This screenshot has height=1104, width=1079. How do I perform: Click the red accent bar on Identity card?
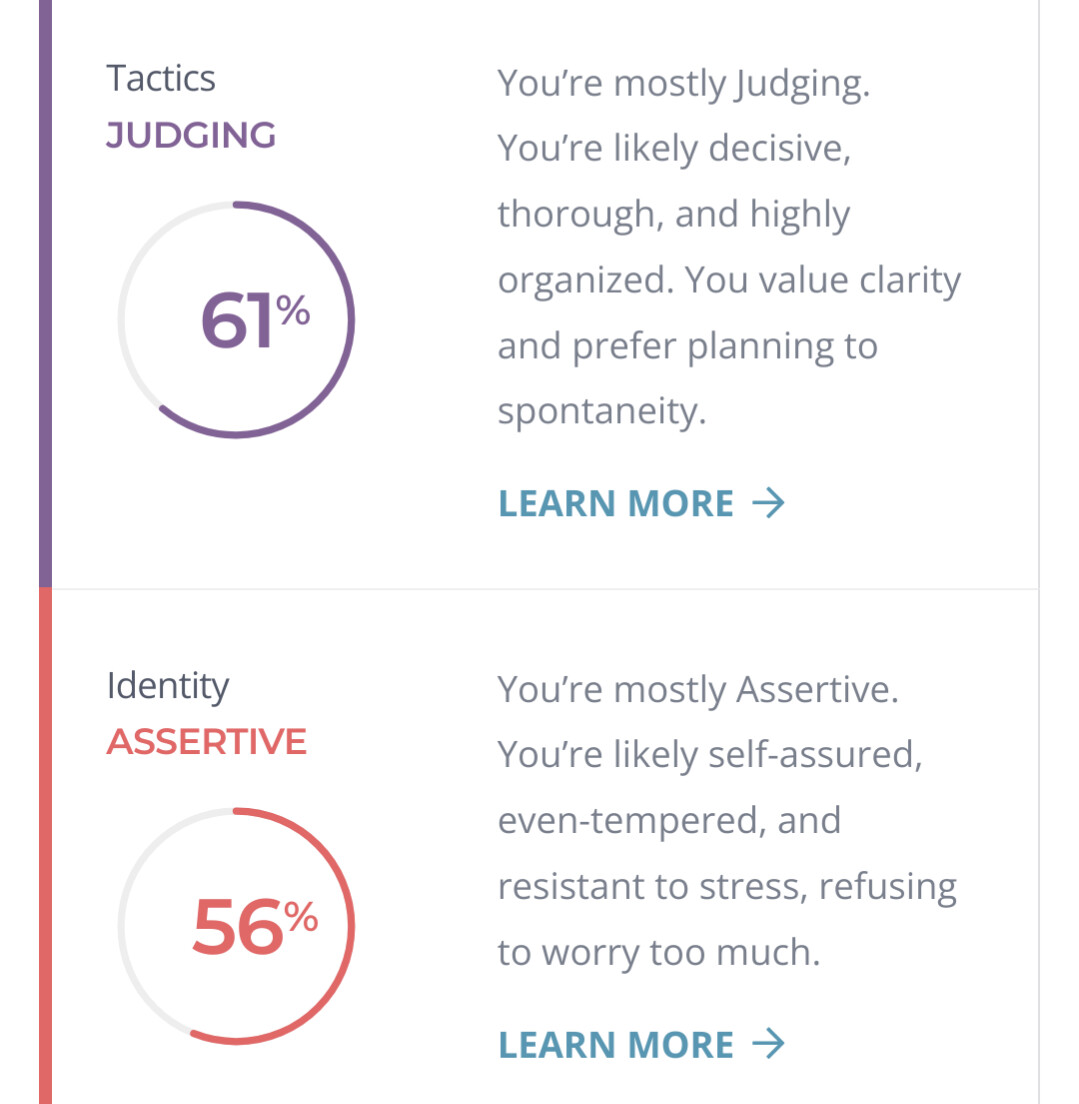(45, 850)
